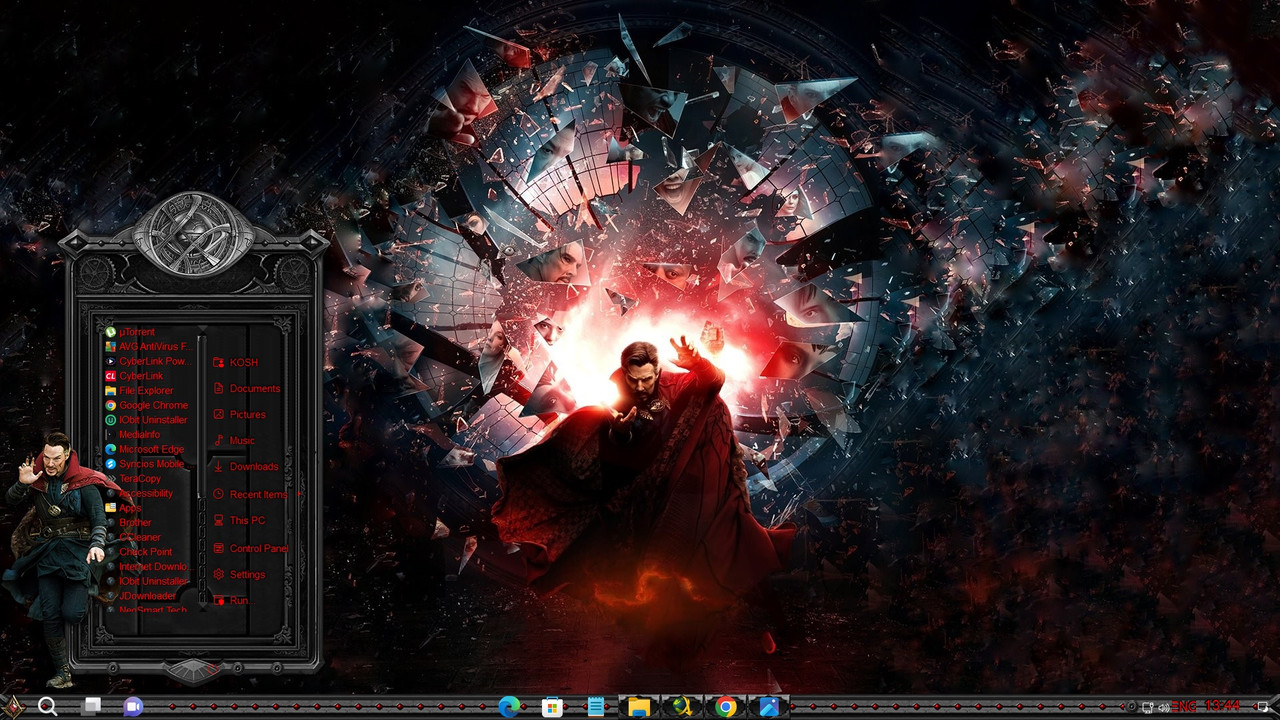Open the volume control in system tray
1280x720 pixels.
point(1164,707)
